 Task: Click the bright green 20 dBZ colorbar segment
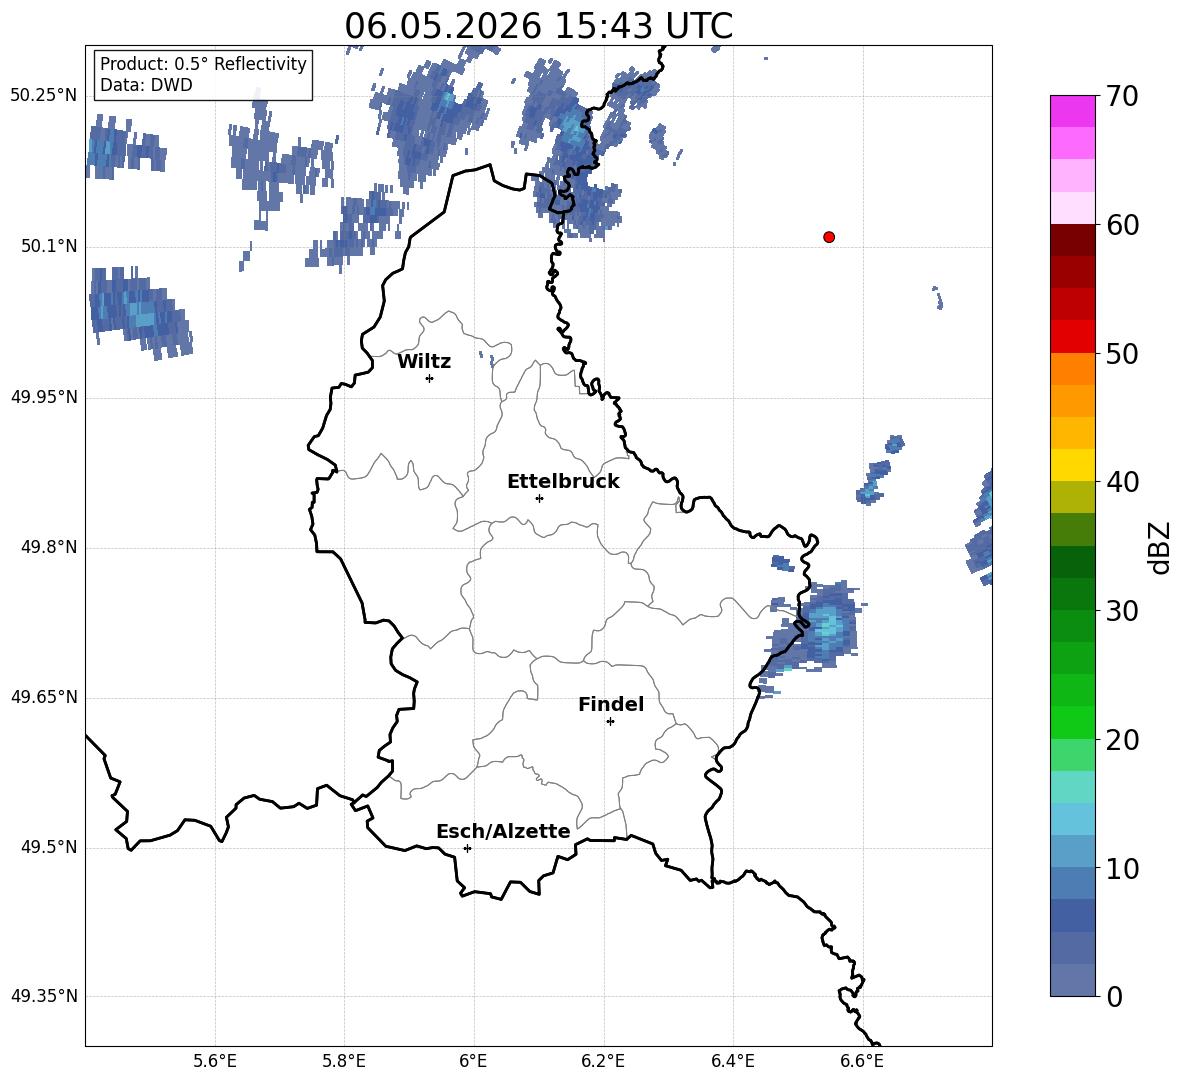tap(1072, 722)
